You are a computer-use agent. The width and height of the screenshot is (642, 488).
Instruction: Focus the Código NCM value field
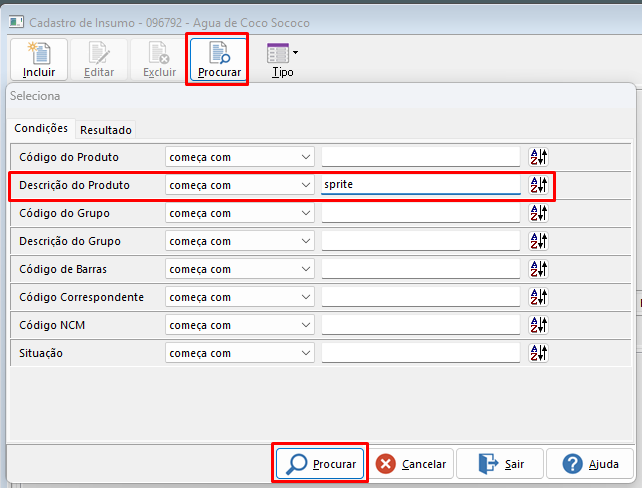(x=421, y=325)
